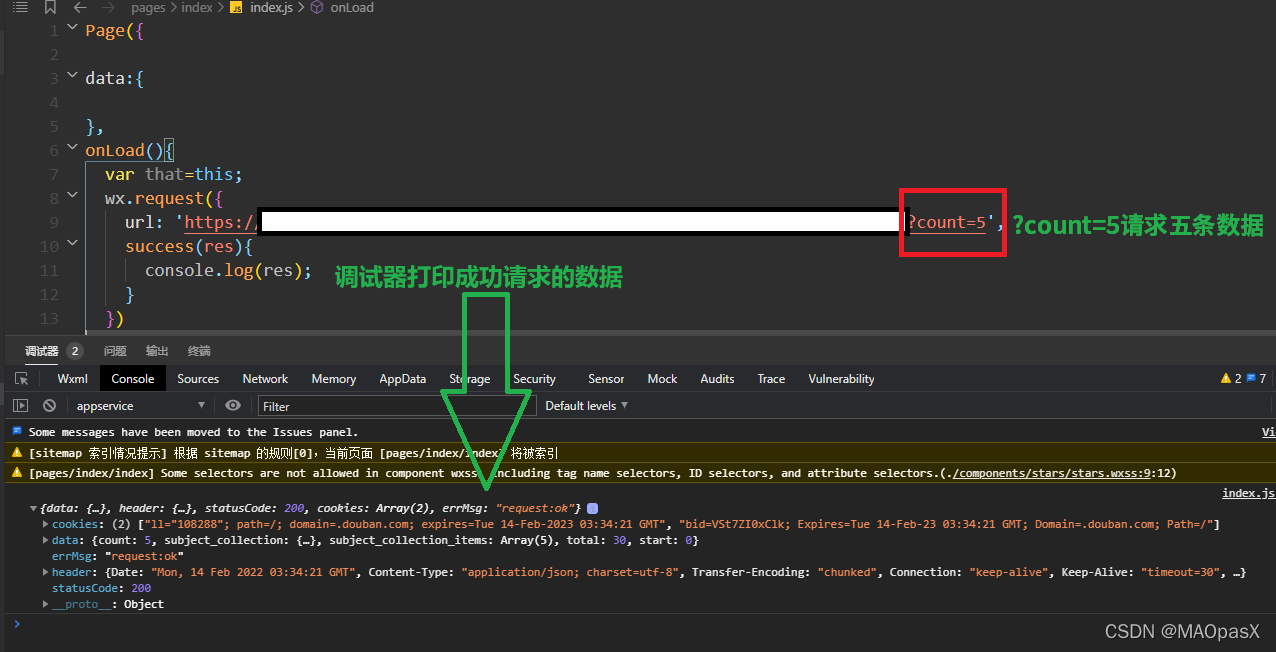
Task: Click the console prompt input line
Action: point(640,624)
